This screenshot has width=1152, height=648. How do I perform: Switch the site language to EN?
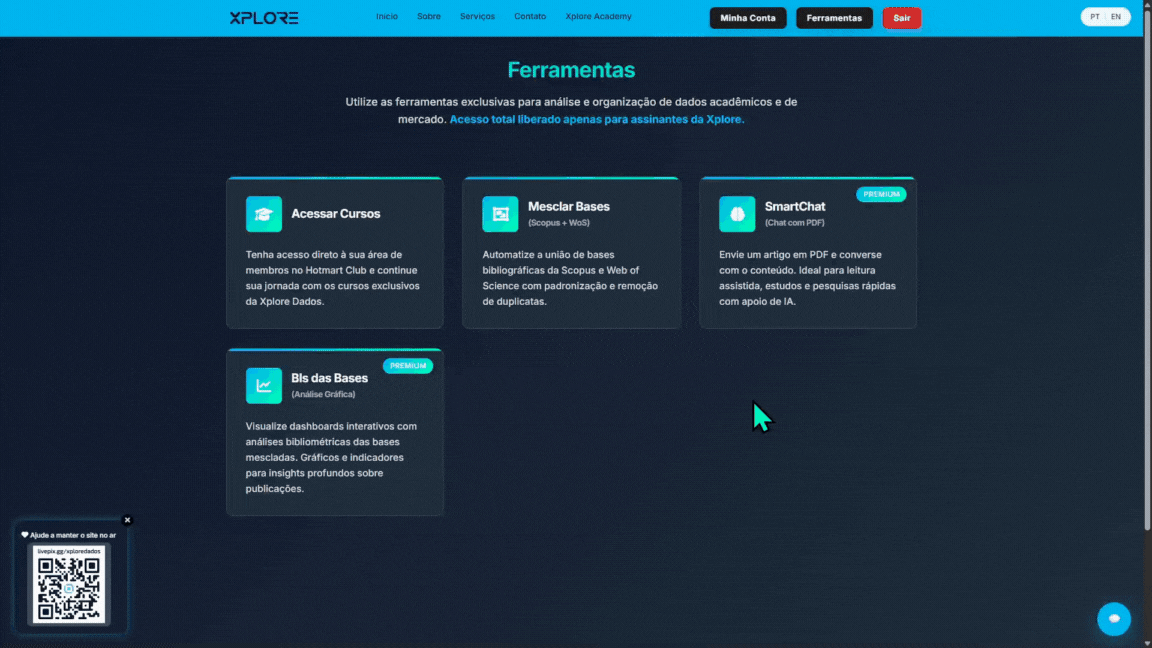pos(1116,16)
